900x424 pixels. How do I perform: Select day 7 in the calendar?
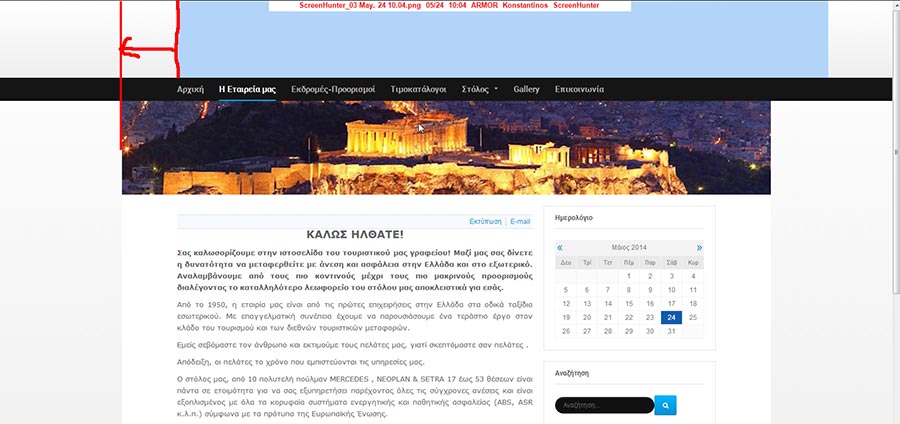point(608,290)
